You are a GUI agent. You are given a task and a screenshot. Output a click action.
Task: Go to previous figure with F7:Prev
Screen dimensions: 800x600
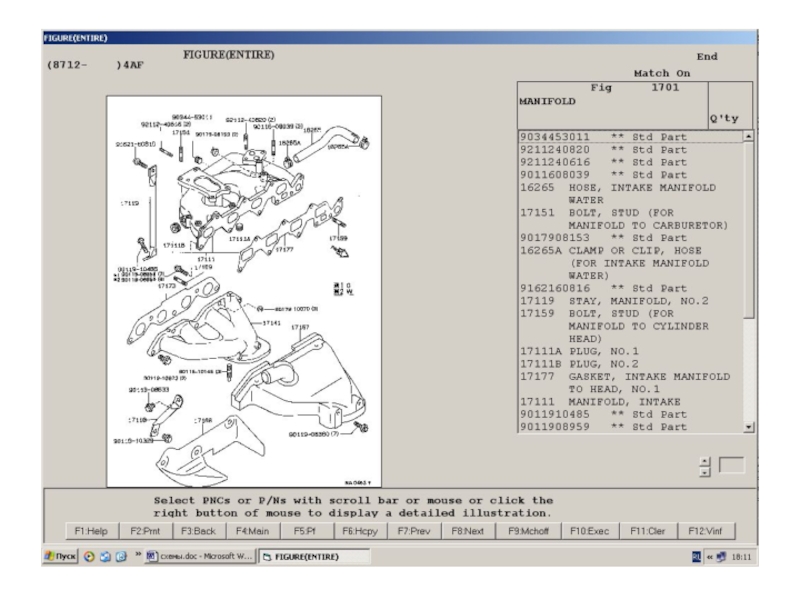(x=414, y=531)
